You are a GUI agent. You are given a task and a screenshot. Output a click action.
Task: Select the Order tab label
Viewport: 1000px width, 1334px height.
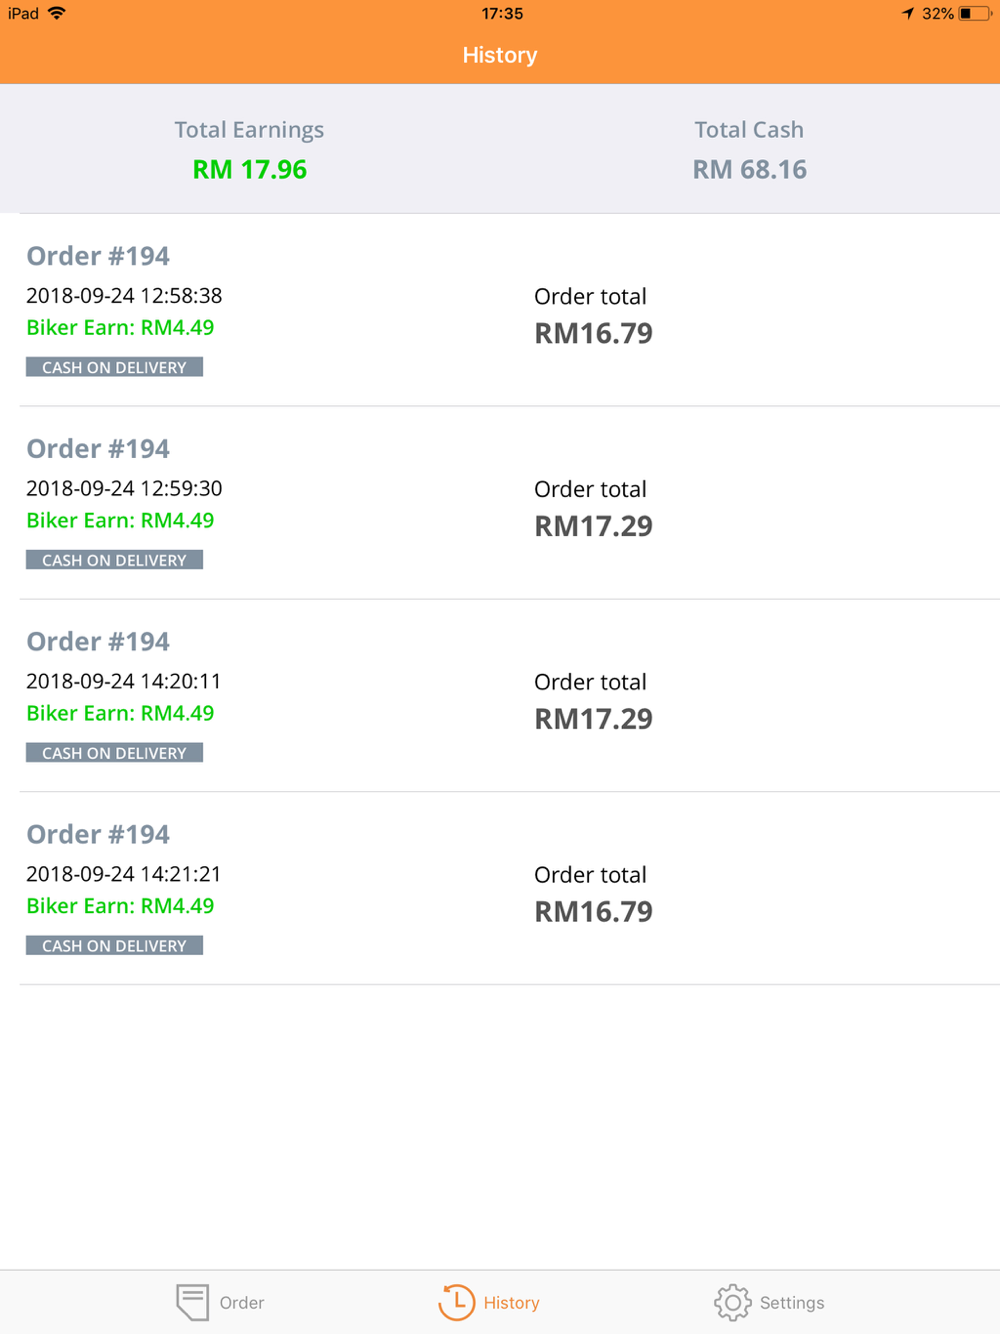pos(242,1303)
